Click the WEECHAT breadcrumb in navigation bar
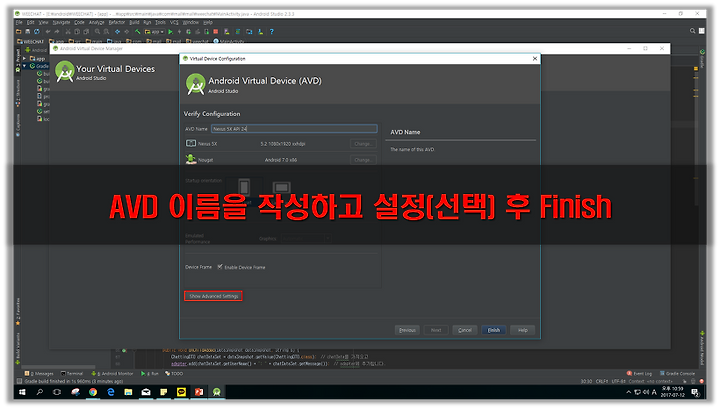The width and height of the screenshot is (720, 409). tap(30, 41)
